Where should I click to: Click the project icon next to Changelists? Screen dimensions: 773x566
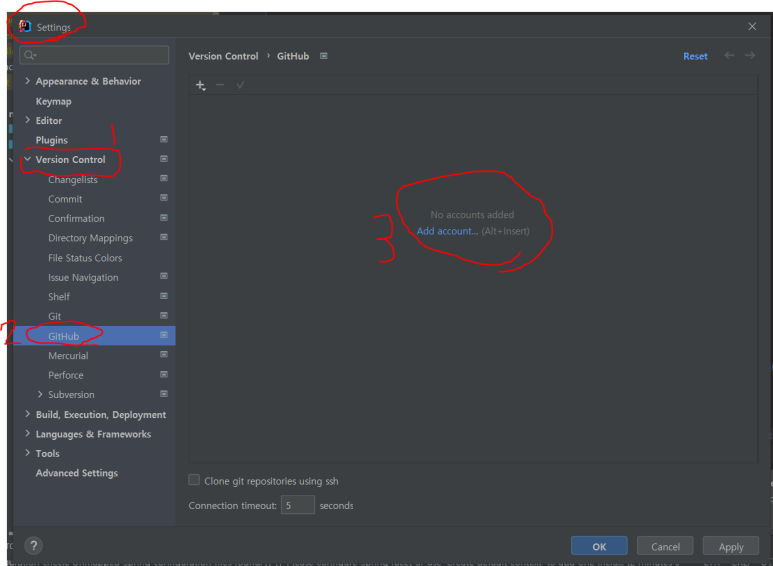pos(164,178)
